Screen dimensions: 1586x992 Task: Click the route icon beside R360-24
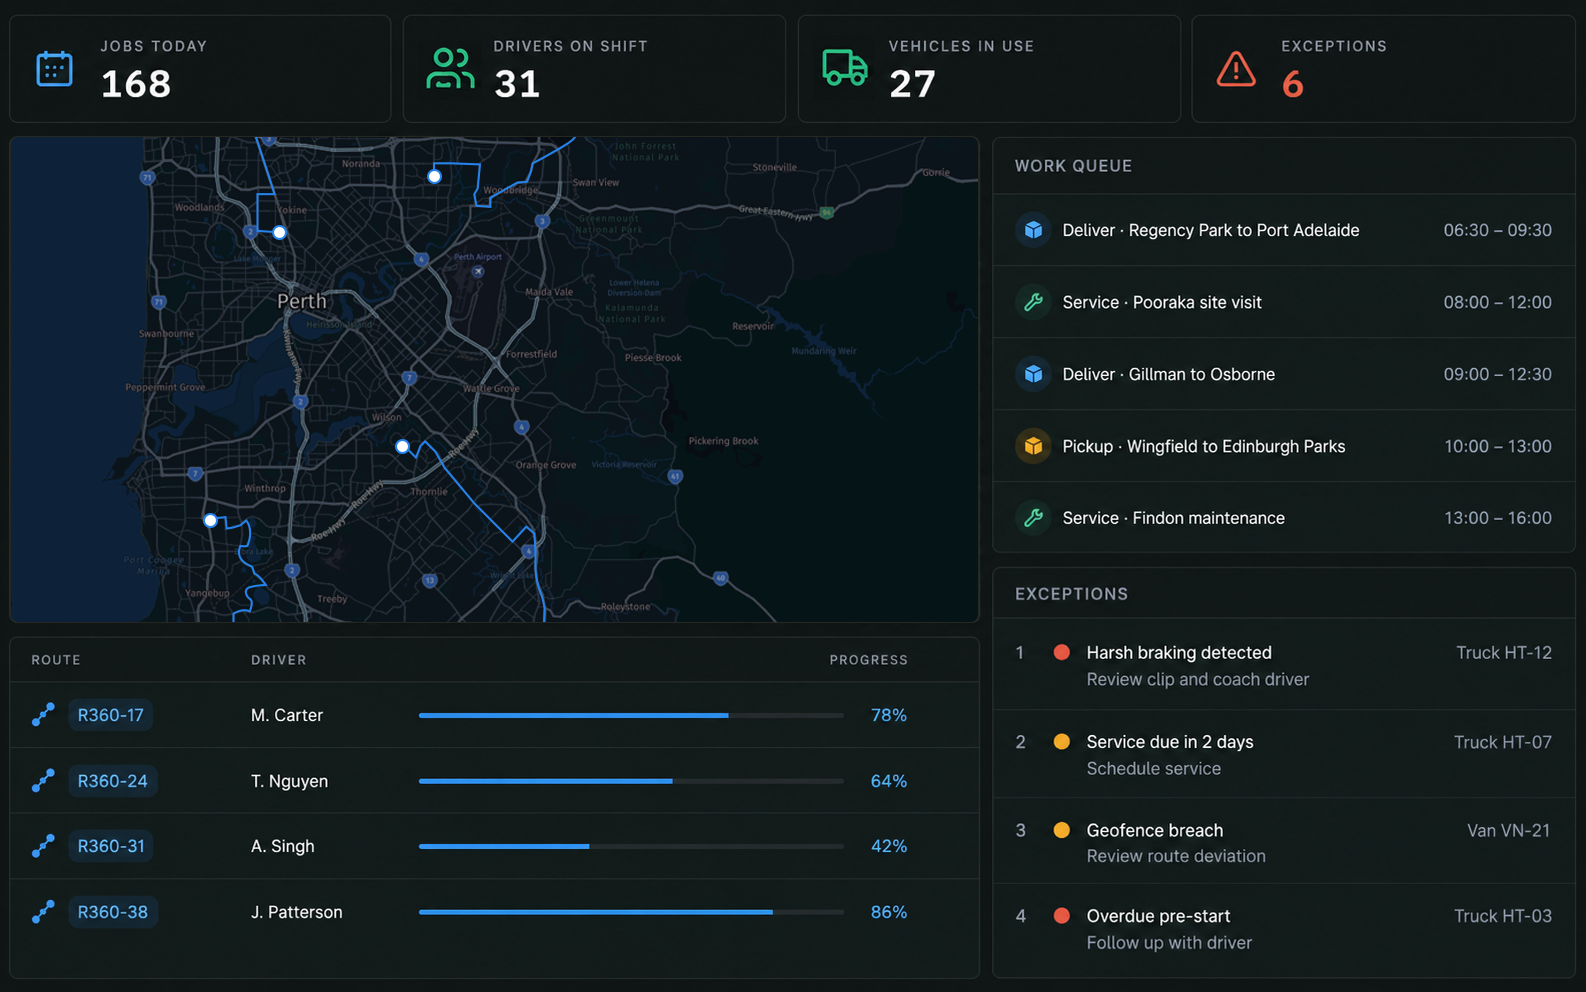[x=43, y=781]
